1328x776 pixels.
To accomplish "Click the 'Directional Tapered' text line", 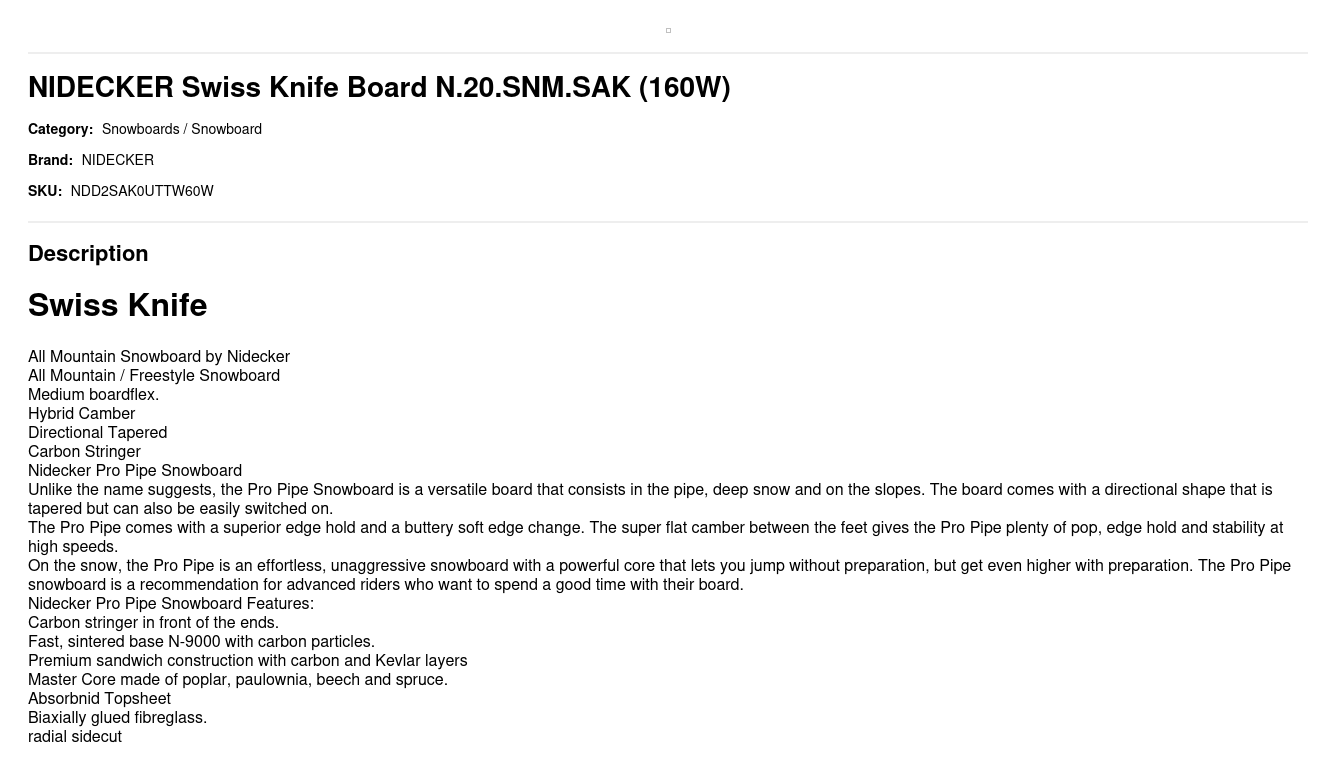I will (x=97, y=433).
